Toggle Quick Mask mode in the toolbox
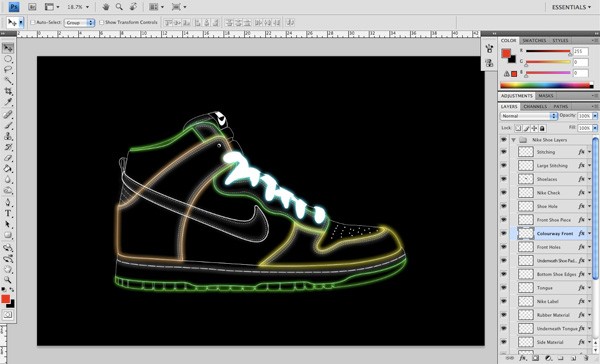600x364 pixels. click(x=8, y=315)
